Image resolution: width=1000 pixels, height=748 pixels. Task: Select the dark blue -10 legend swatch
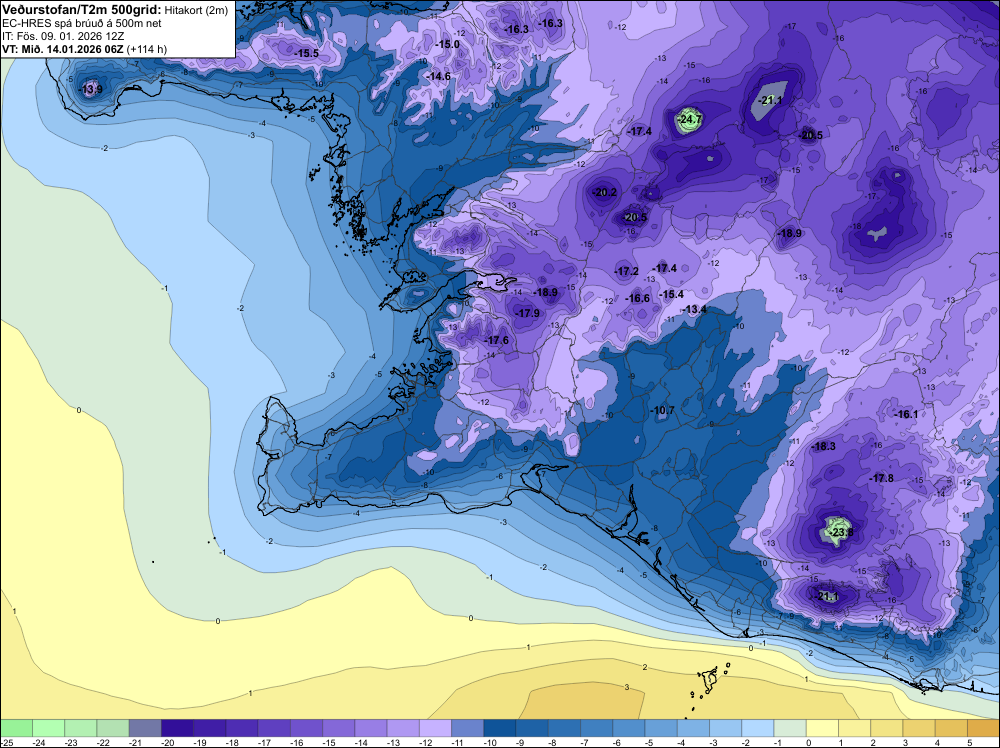point(499,728)
